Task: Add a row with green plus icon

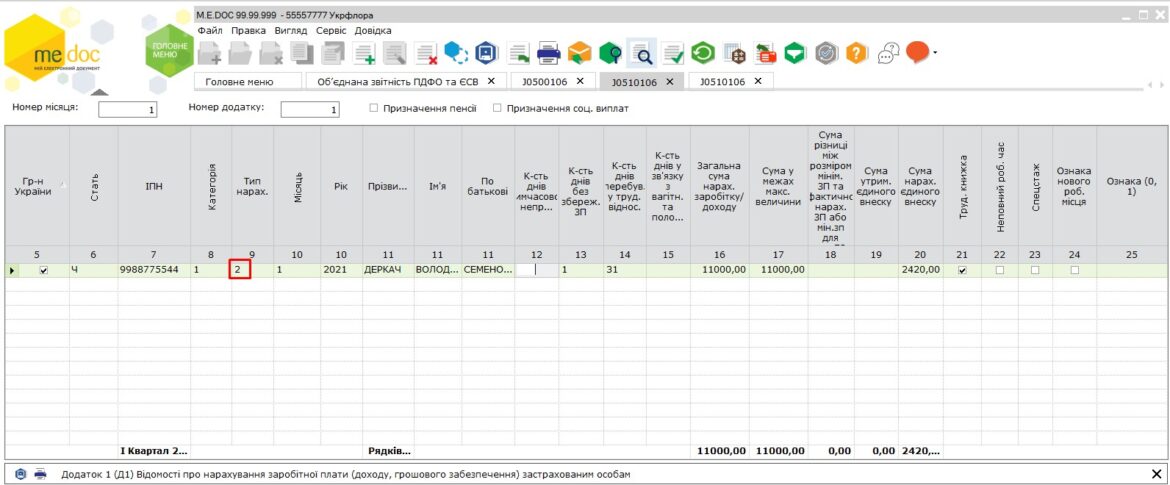Action: pyautogui.click(x=364, y=53)
